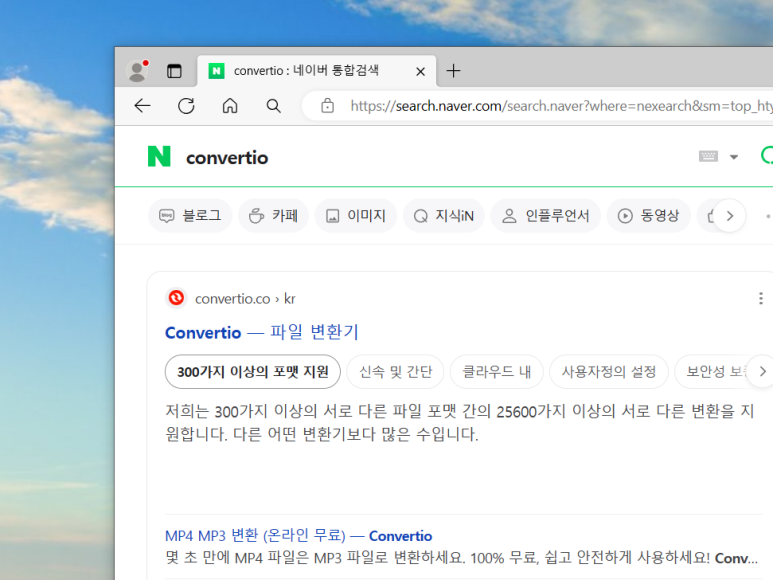773x580 pixels.
Task: Close the convertio Naver search tab
Action: click(421, 72)
